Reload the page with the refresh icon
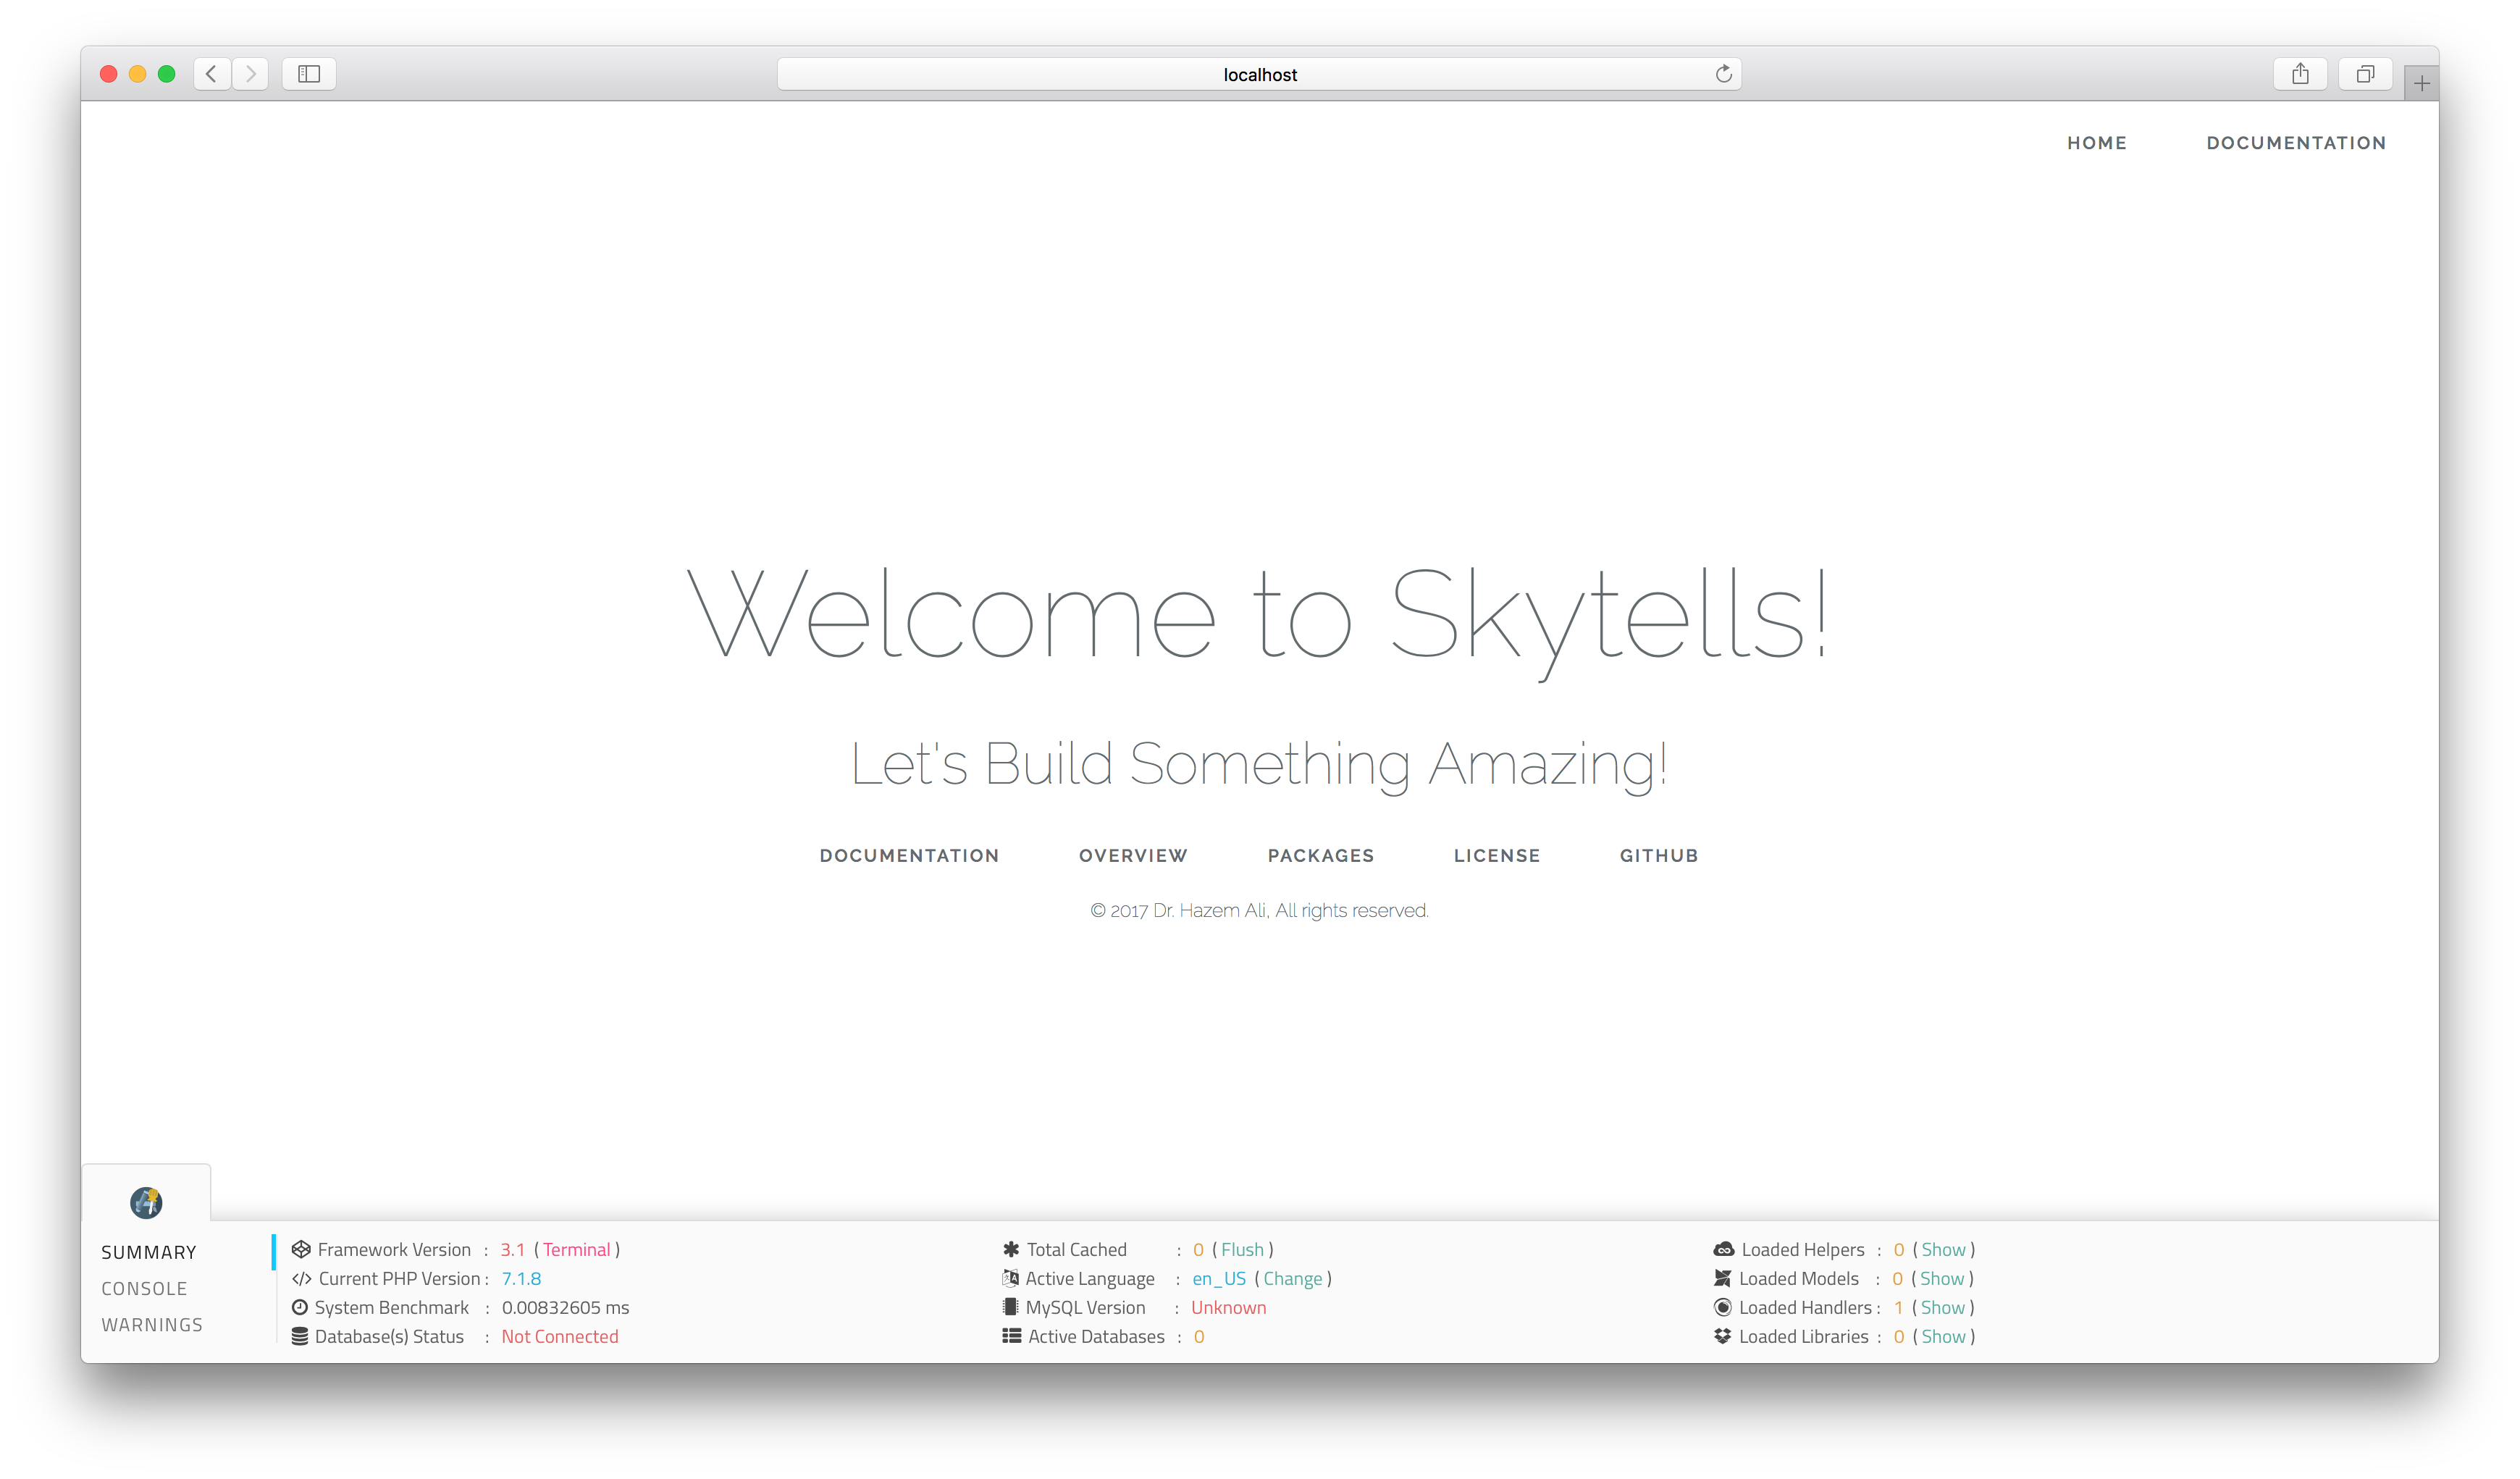The width and height of the screenshot is (2520, 1479). click(x=1723, y=74)
